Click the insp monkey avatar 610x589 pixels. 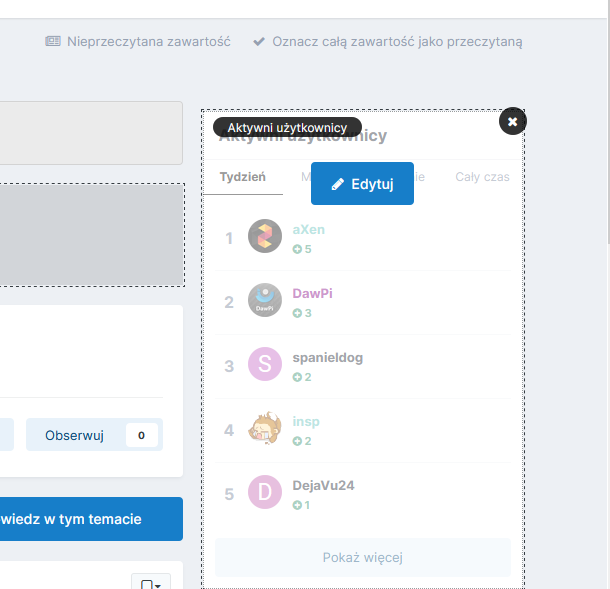[x=265, y=429]
